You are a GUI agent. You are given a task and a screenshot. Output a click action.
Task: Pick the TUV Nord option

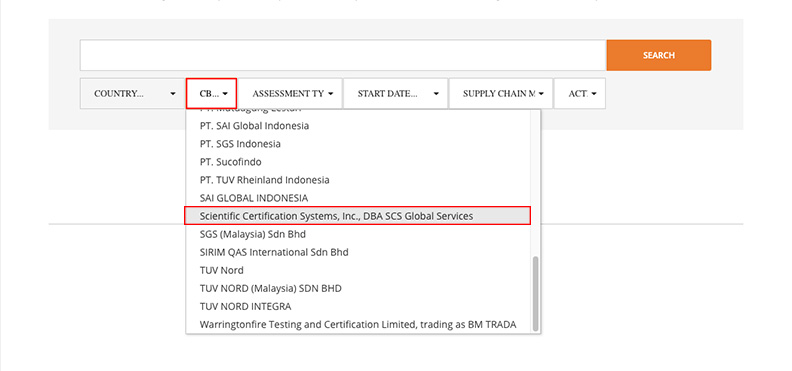[359, 270]
